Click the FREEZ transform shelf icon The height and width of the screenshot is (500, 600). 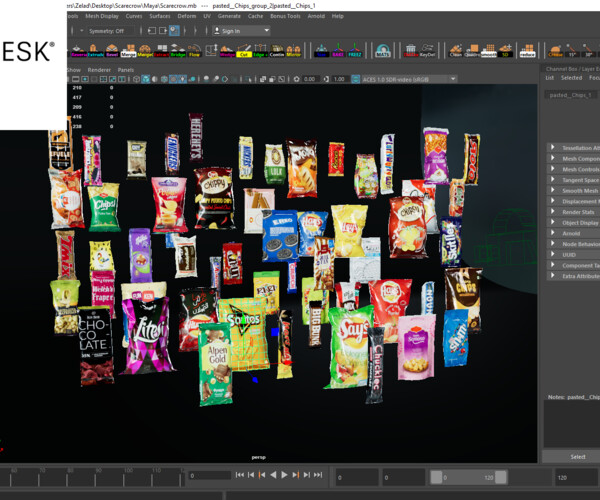click(x=355, y=50)
